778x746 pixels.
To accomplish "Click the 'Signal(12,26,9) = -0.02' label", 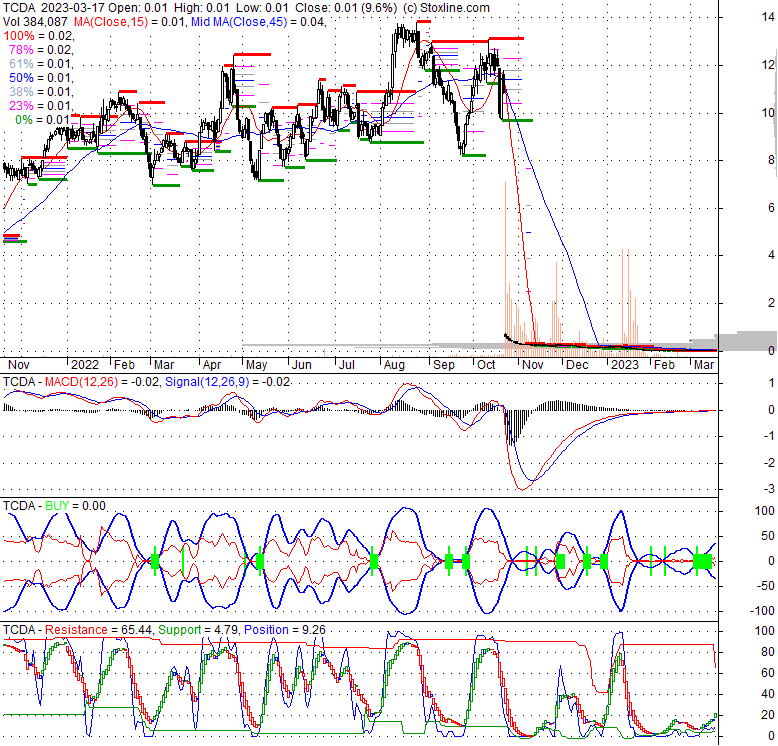I will pyautogui.click(x=227, y=382).
